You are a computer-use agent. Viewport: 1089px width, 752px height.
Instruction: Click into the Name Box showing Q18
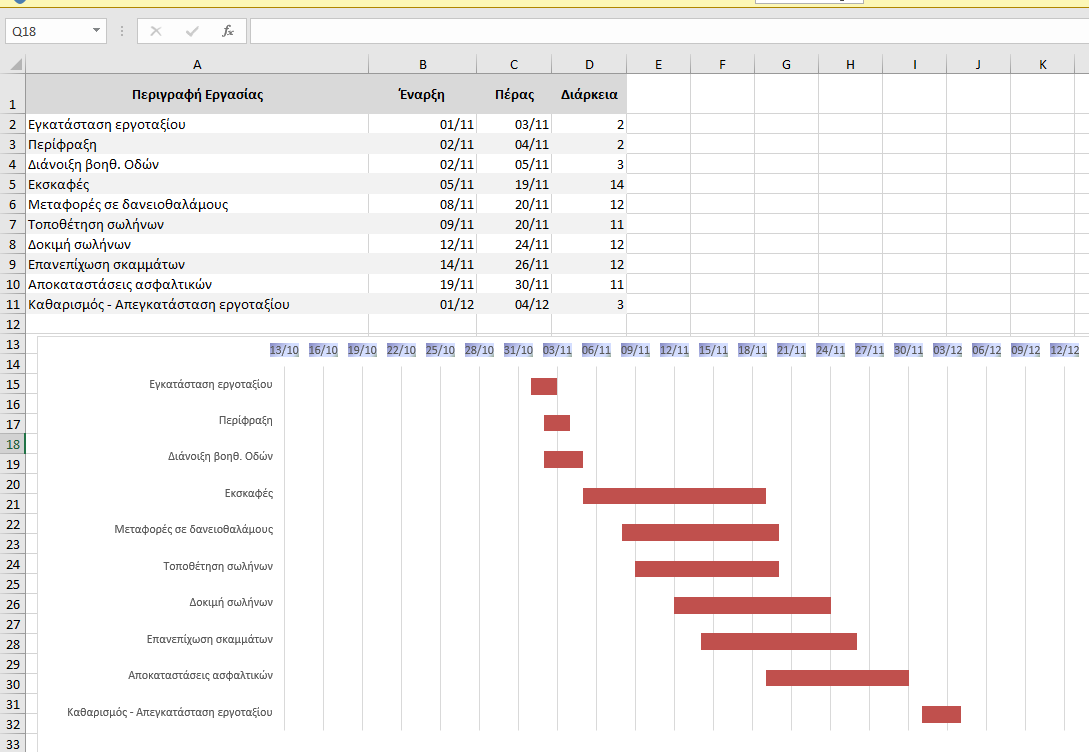[x=47, y=31]
